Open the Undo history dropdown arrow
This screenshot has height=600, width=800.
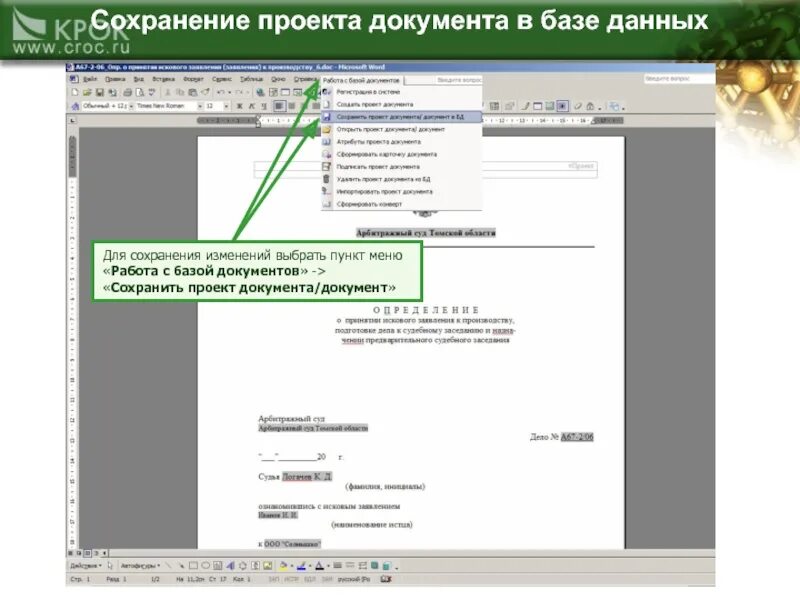(x=229, y=92)
